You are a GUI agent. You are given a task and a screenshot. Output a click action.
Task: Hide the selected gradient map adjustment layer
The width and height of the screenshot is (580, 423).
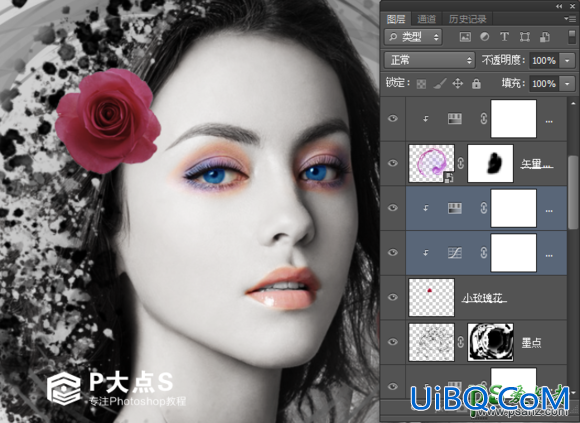[393, 208]
